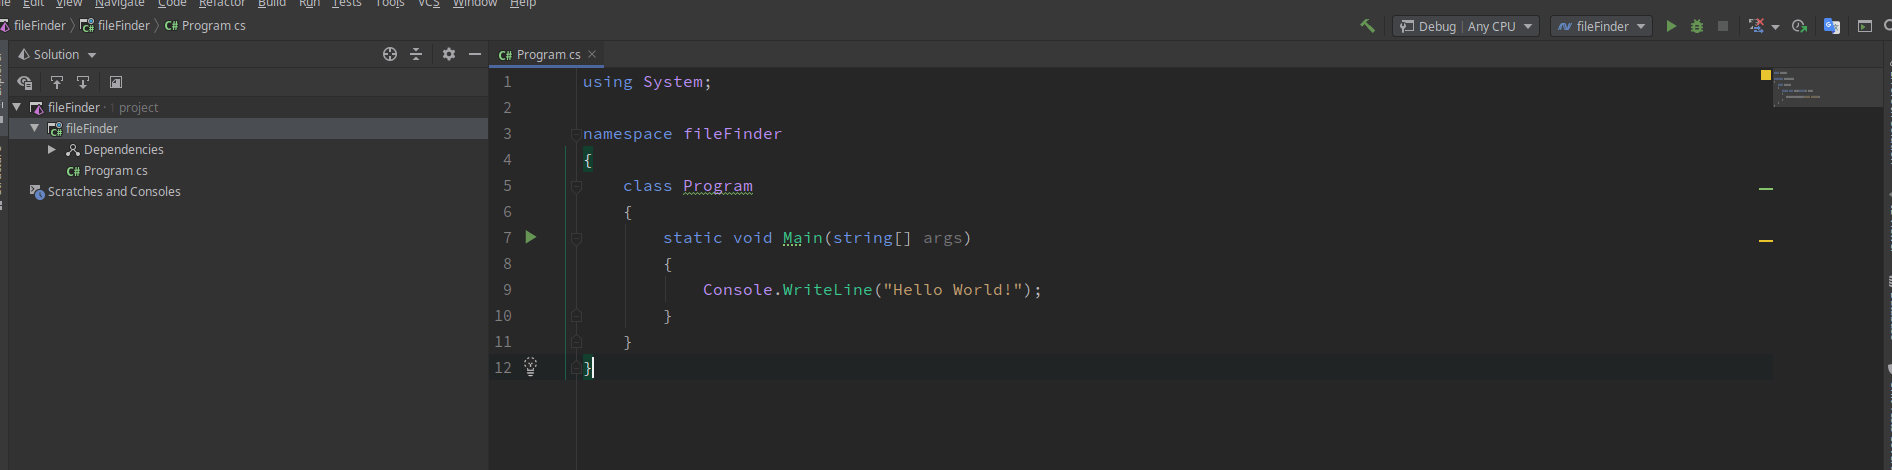This screenshot has height=470, width=1892.
Task: Run the fileFinder configuration with the play button
Action: pyautogui.click(x=1671, y=26)
